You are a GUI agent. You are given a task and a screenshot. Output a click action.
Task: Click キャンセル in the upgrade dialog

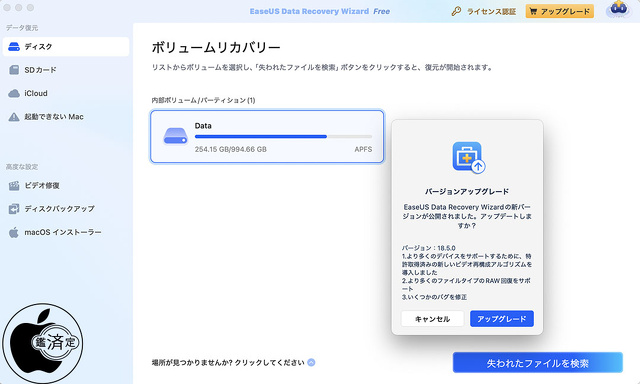click(433, 319)
